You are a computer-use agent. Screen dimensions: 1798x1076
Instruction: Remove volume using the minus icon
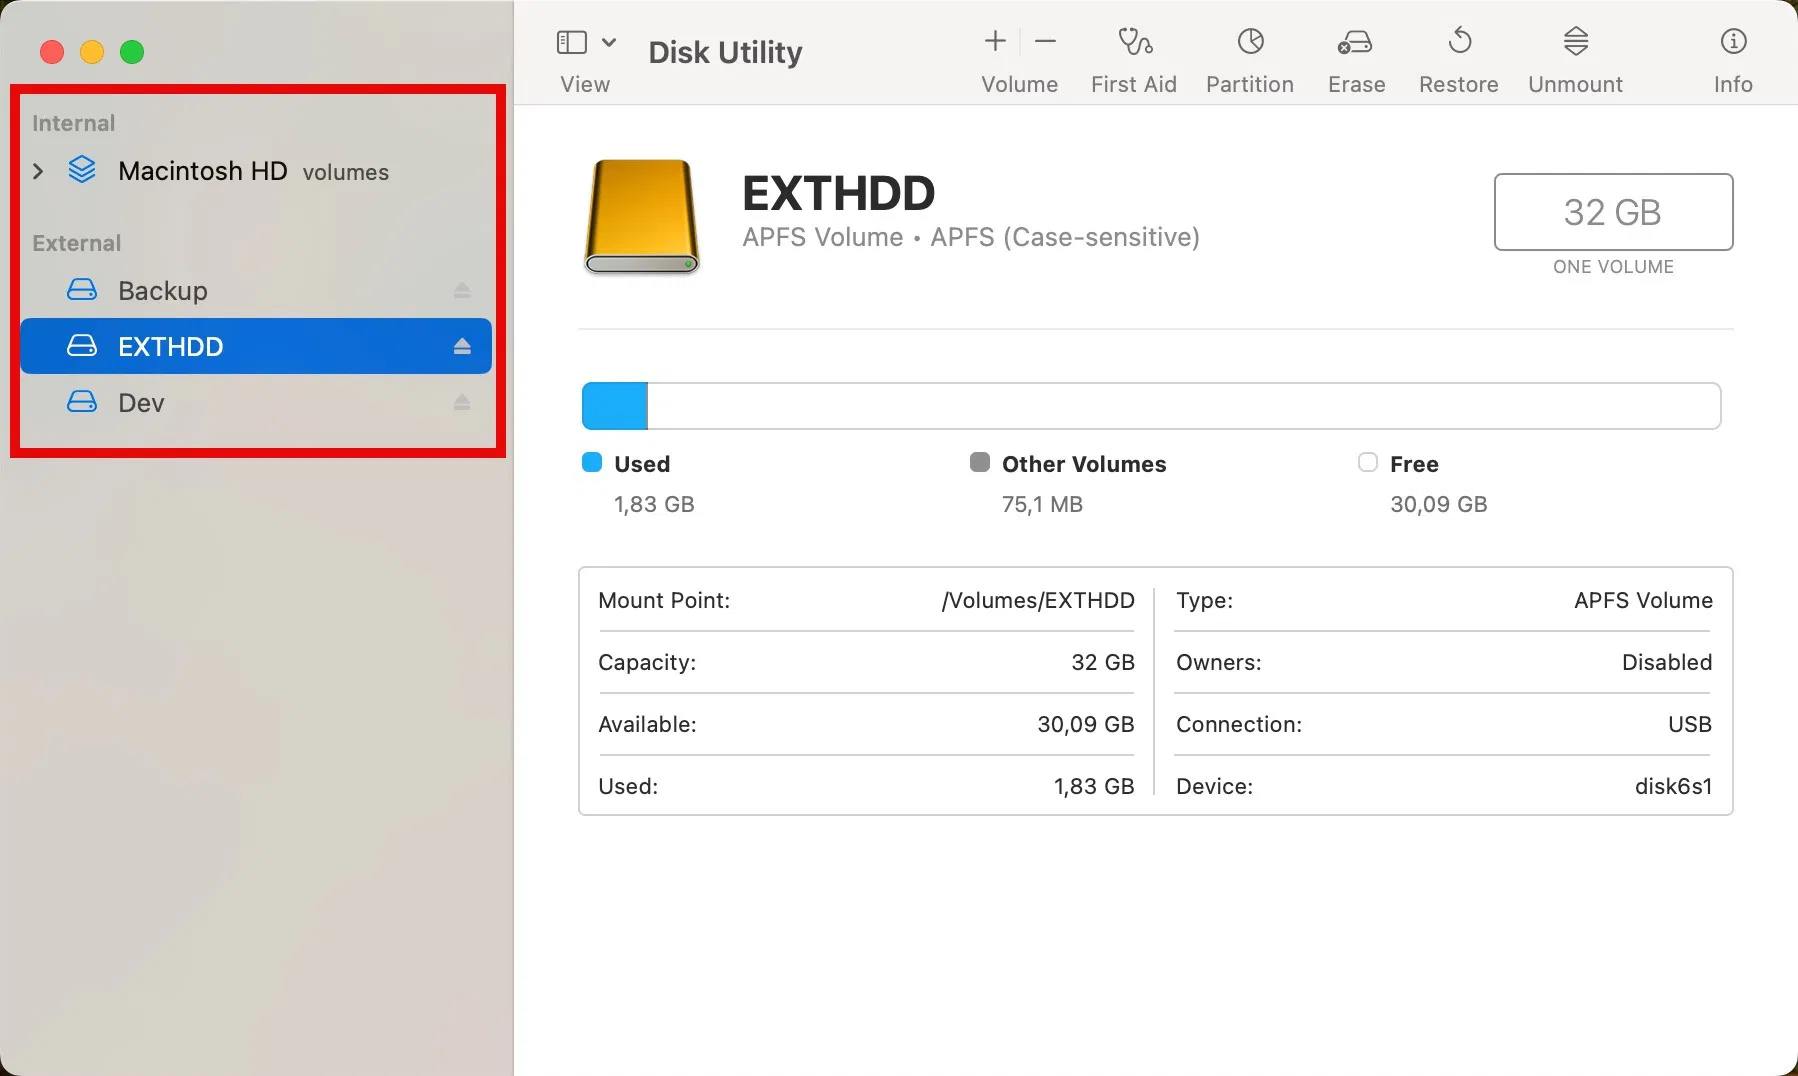(1046, 41)
